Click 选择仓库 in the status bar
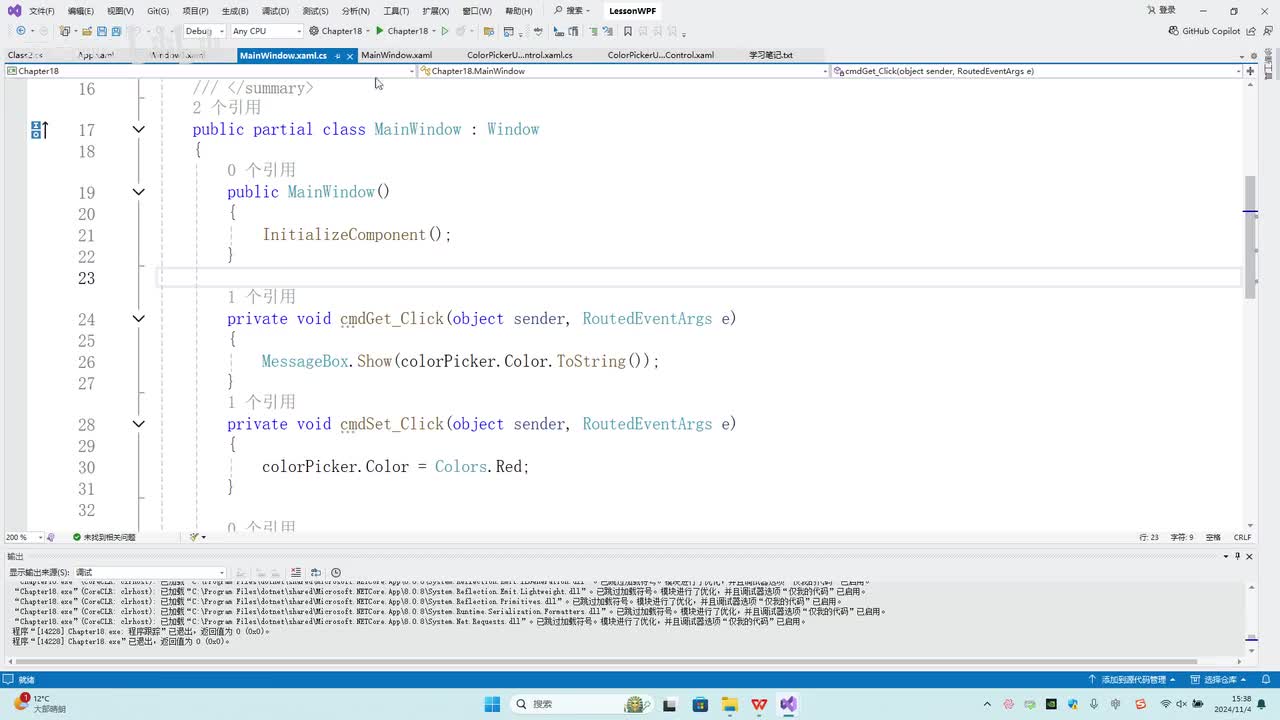The image size is (1280, 720). (1219, 680)
